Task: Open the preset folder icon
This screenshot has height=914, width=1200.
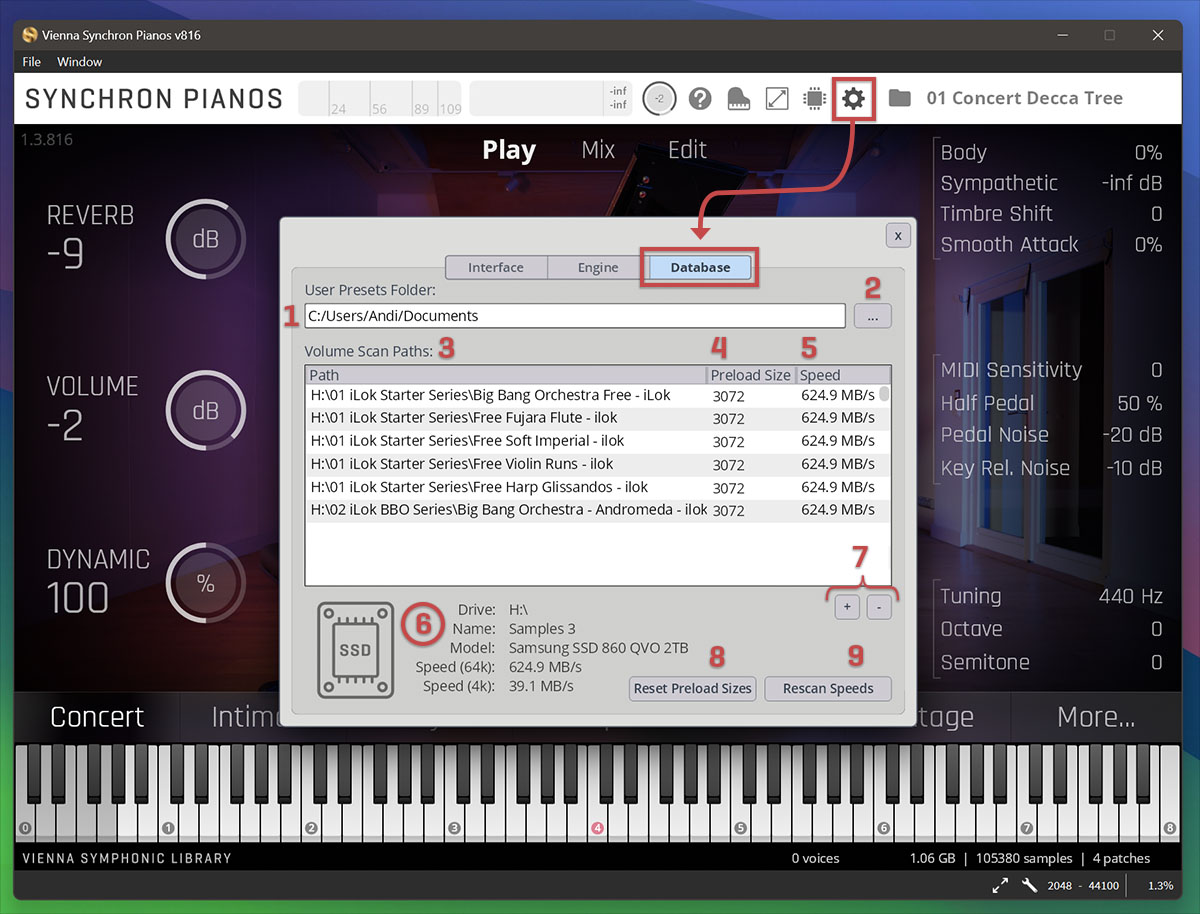Action: [900, 98]
